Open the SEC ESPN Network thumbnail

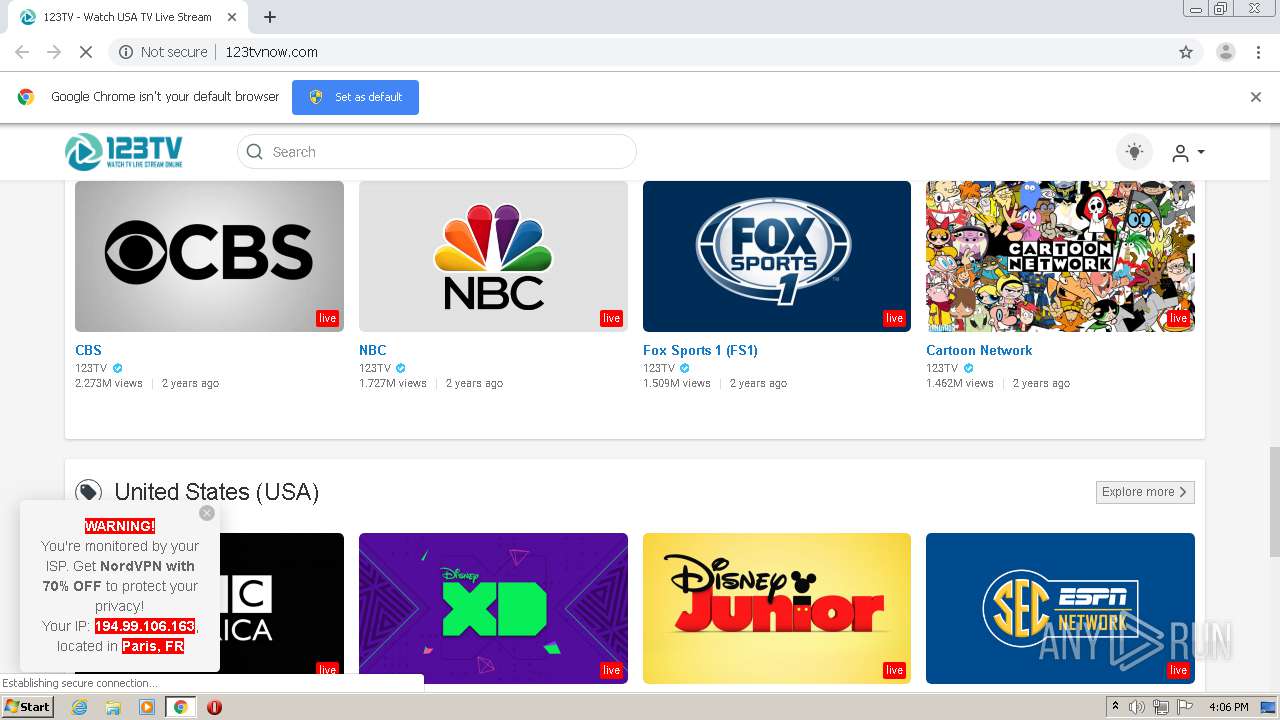[1060, 608]
